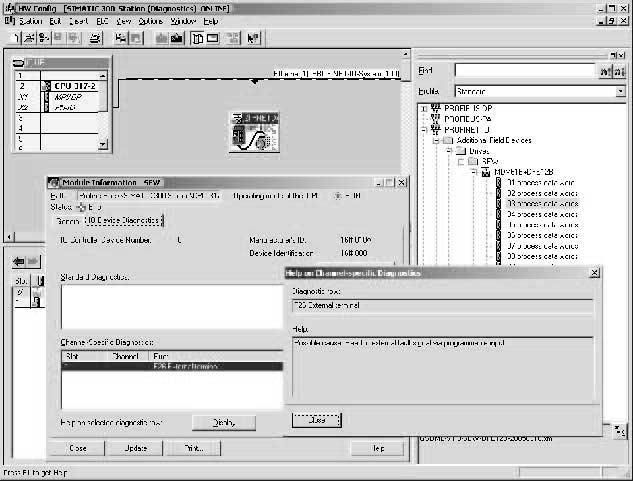
Task: Click Close button in Module Information dialog
Action: pyautogui.click(x=78, y=448)
